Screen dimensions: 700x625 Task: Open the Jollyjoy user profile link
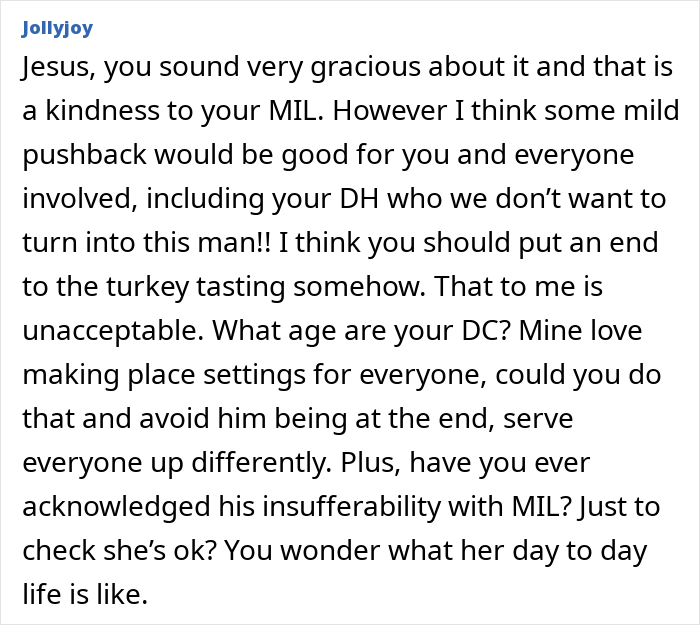(57, 28)
